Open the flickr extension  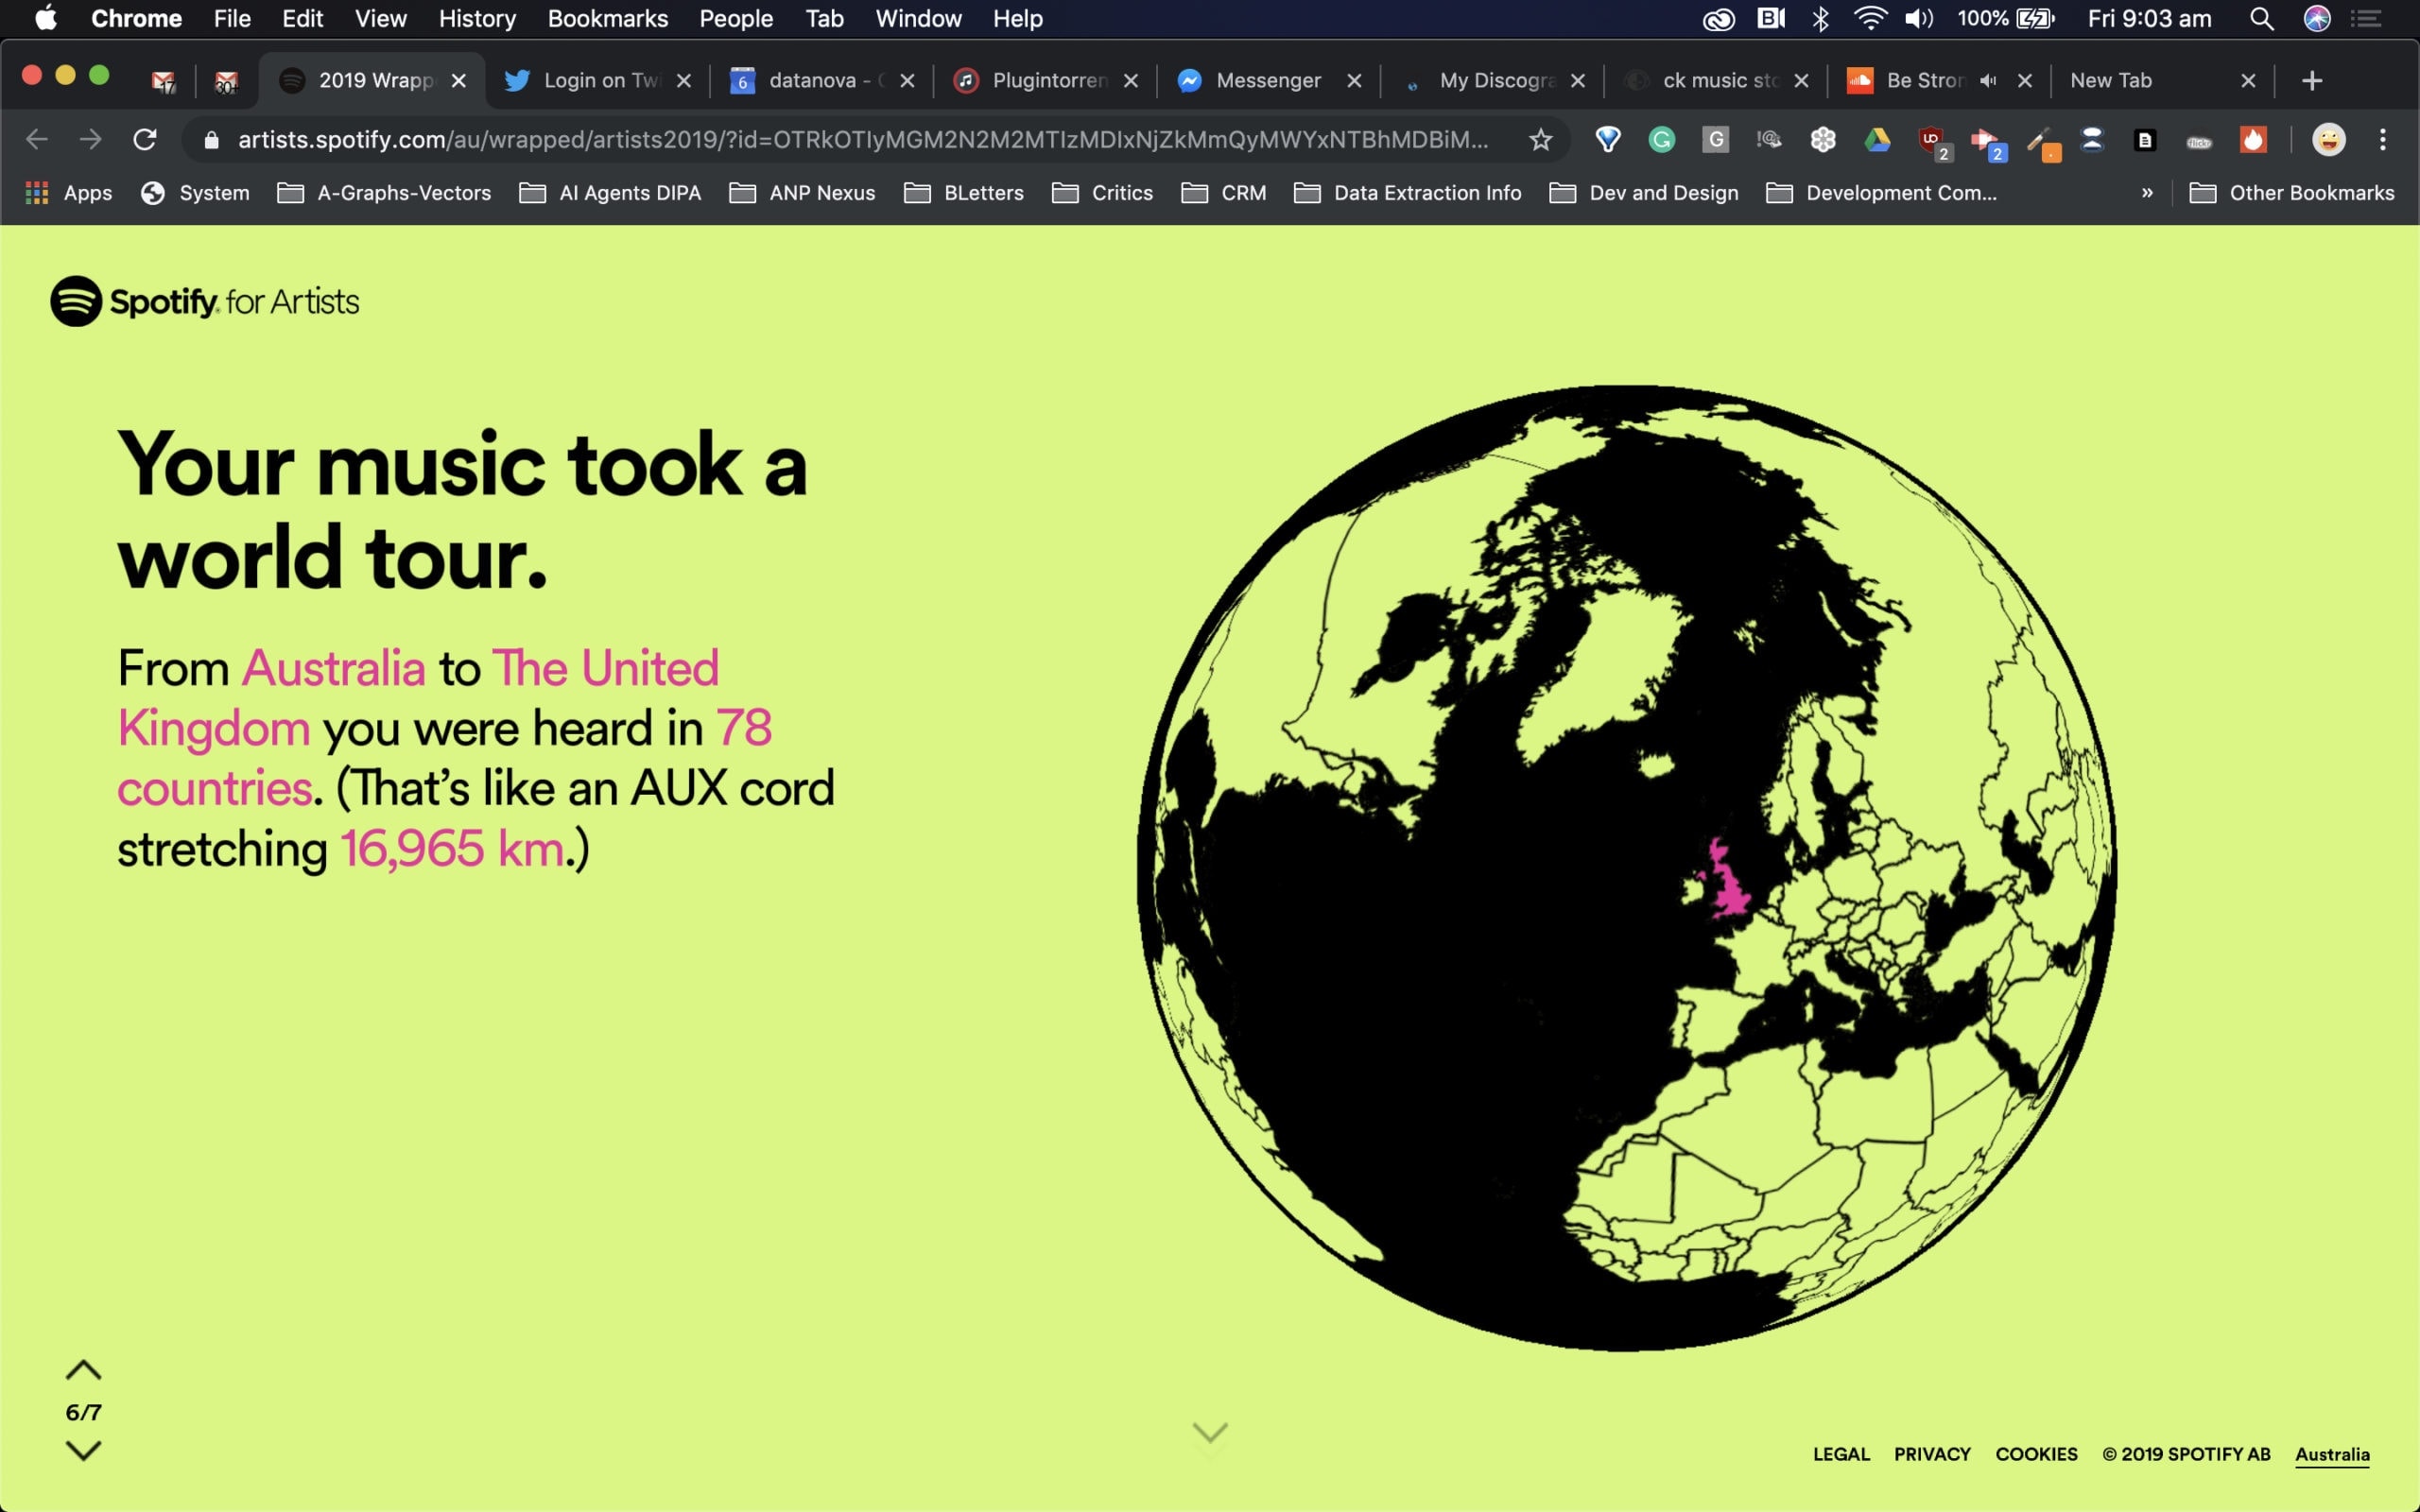pos(2199,142)
